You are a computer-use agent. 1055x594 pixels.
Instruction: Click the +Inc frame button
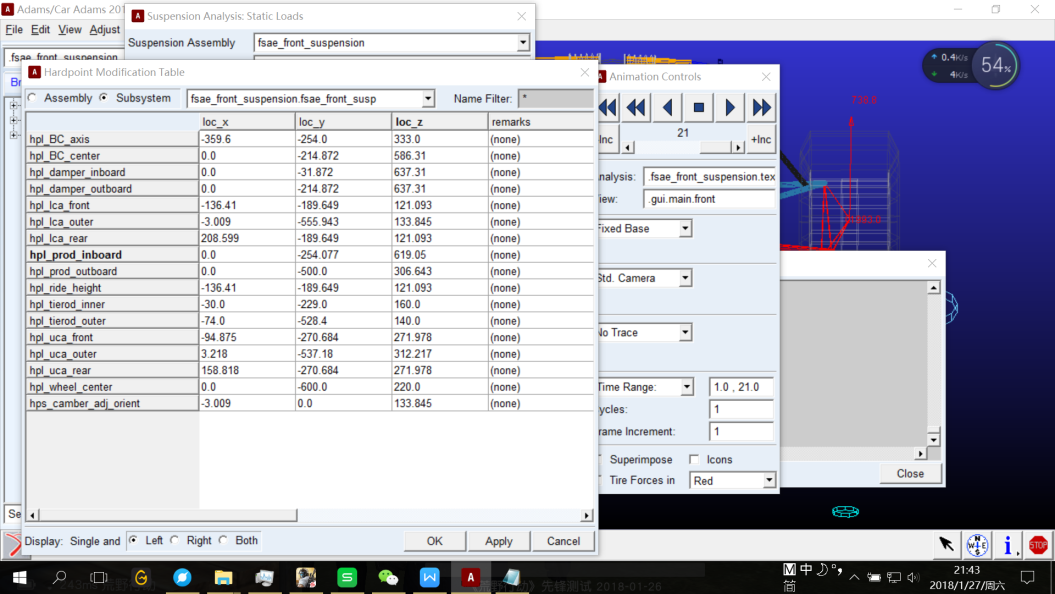click(761, 139)
